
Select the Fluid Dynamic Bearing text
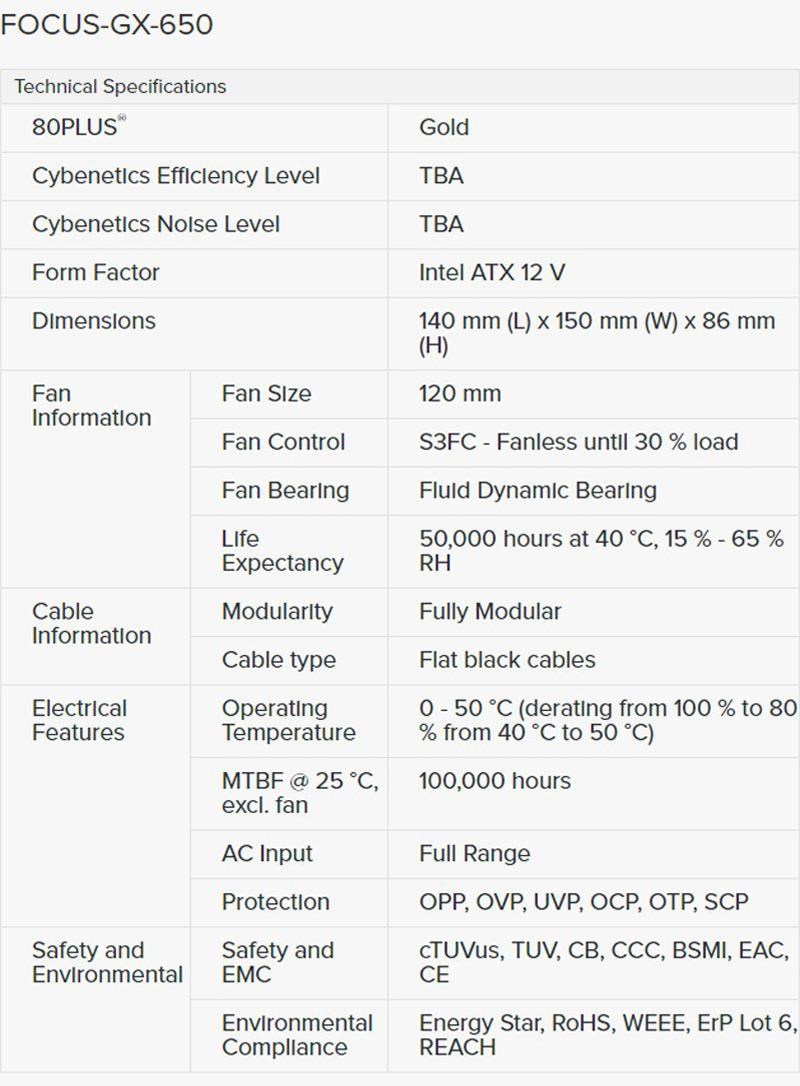(538, 491)
